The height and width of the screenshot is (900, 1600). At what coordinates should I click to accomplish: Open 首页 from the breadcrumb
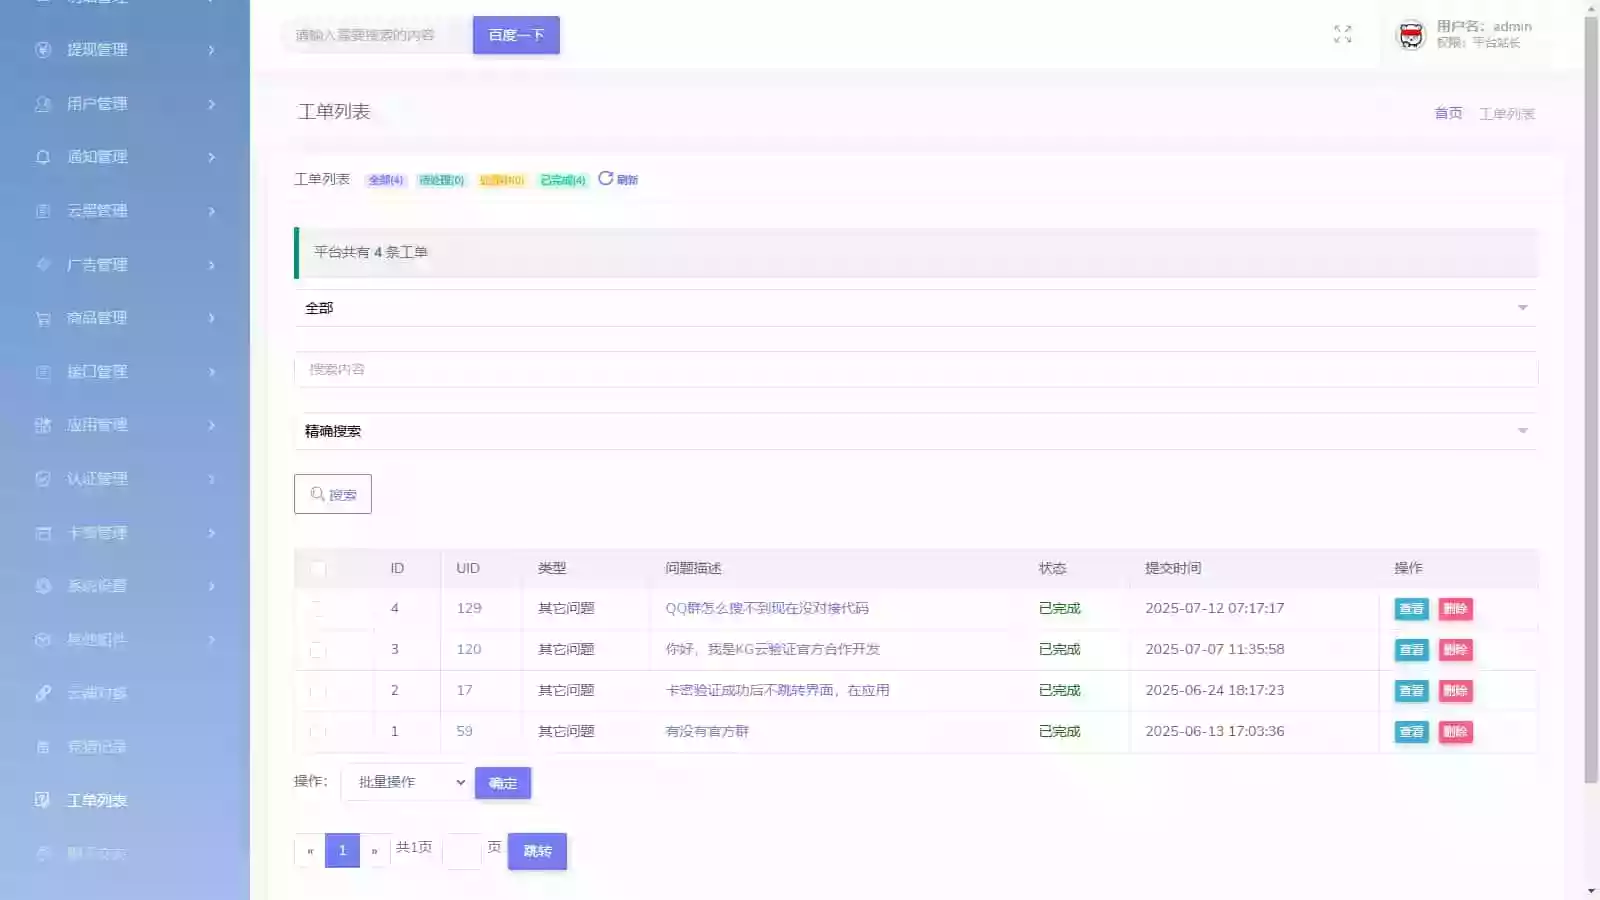click(1446, 113)
